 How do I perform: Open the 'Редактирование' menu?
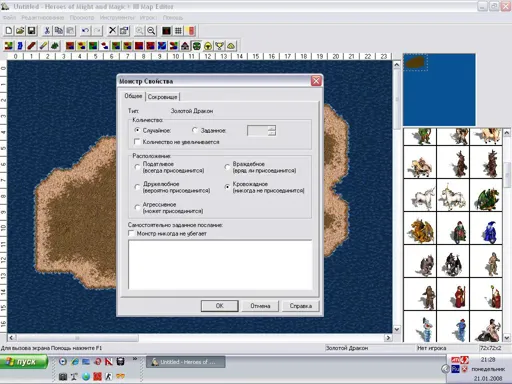click(43, 17)
